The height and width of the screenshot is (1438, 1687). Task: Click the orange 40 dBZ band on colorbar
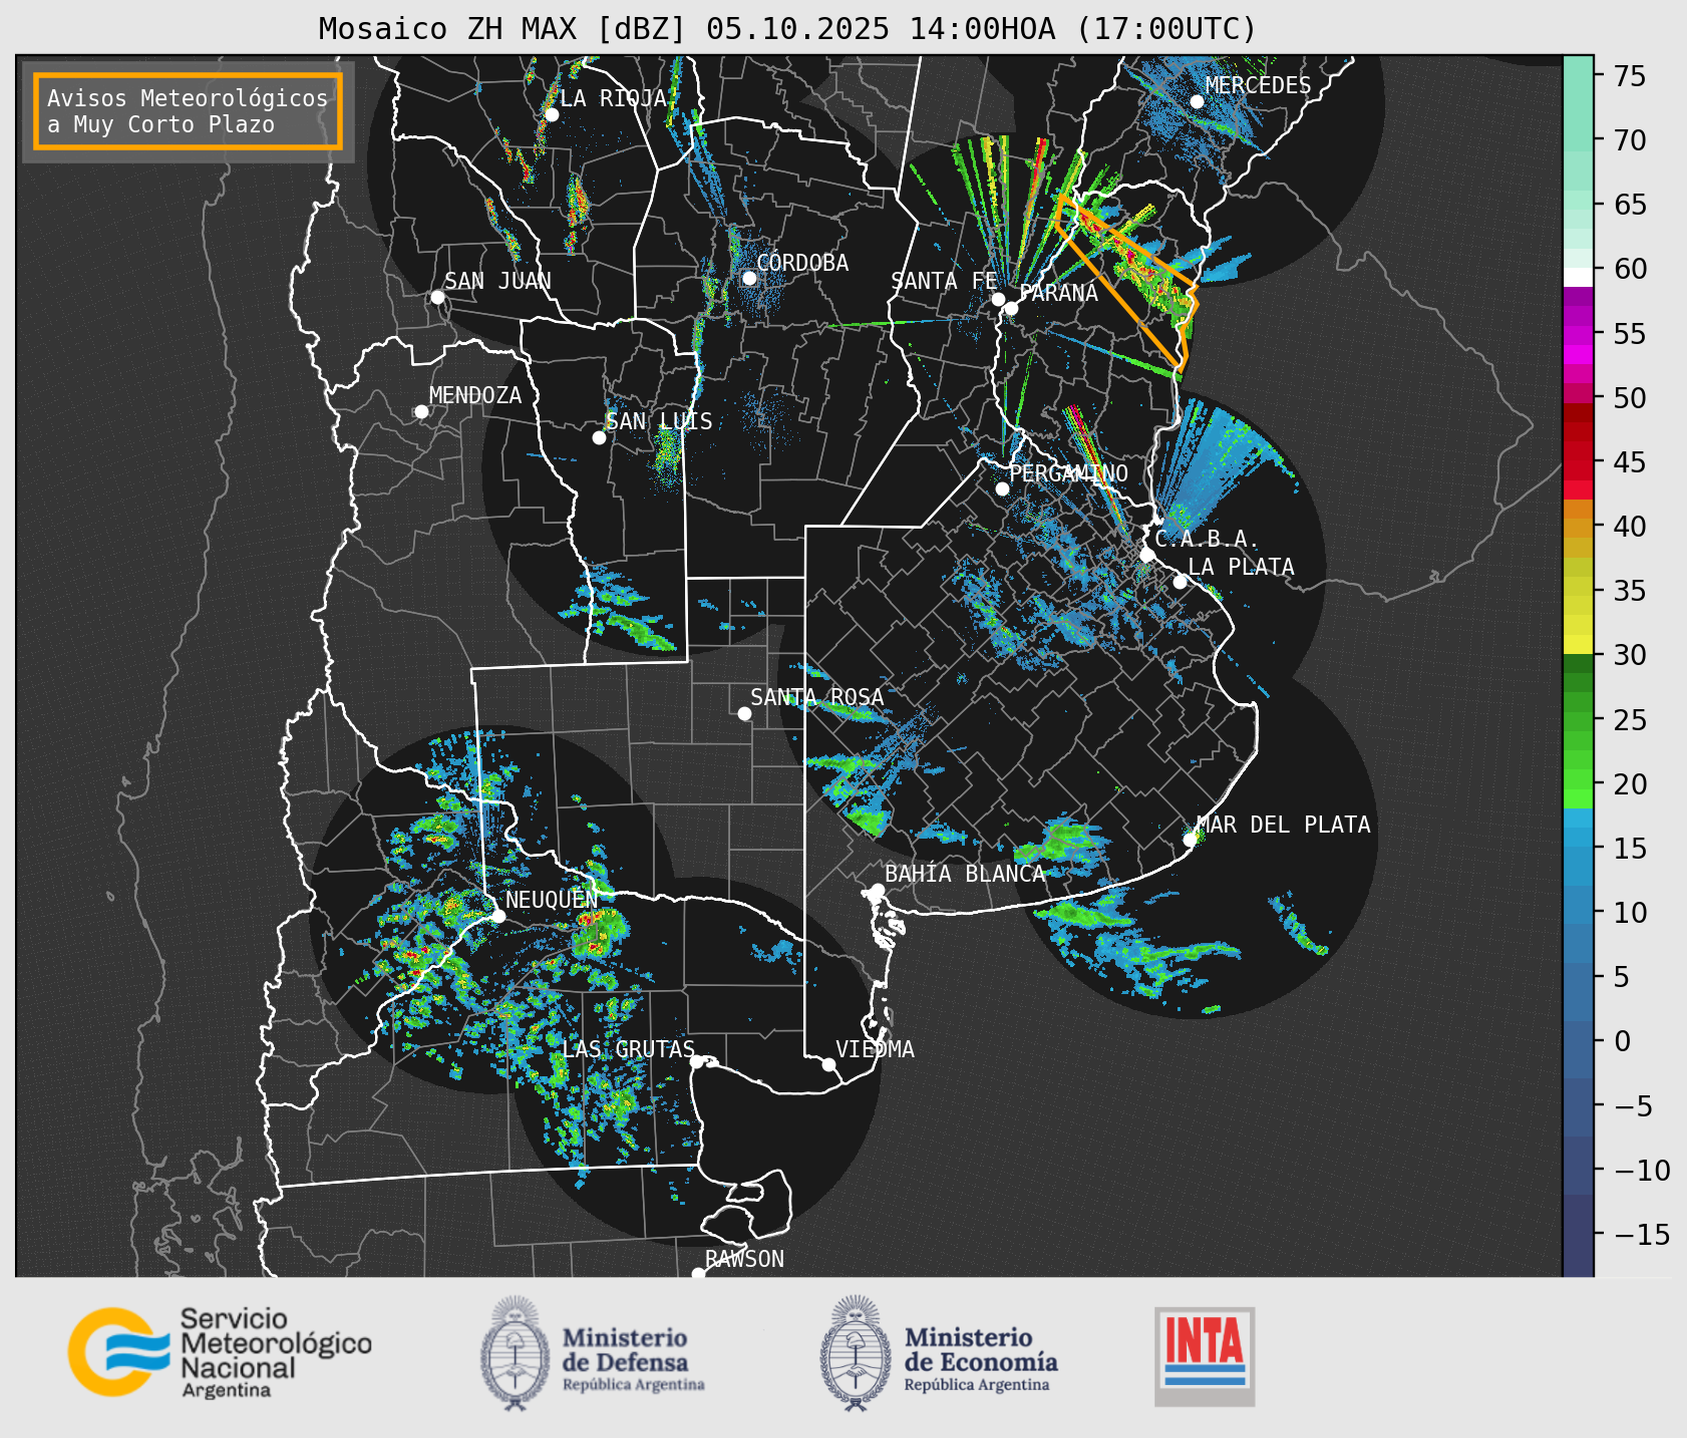(1578, 527)
